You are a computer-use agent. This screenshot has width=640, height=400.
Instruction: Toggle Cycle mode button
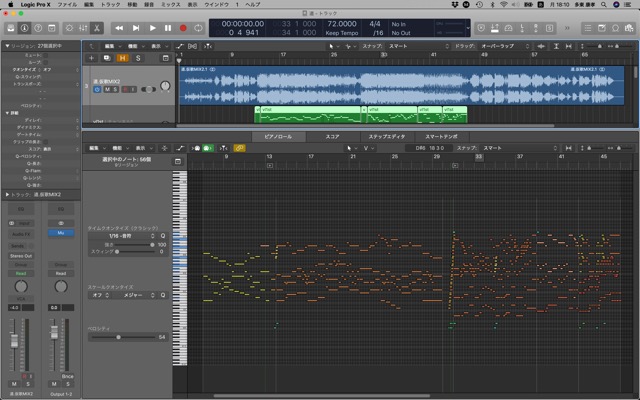[198, 28]
